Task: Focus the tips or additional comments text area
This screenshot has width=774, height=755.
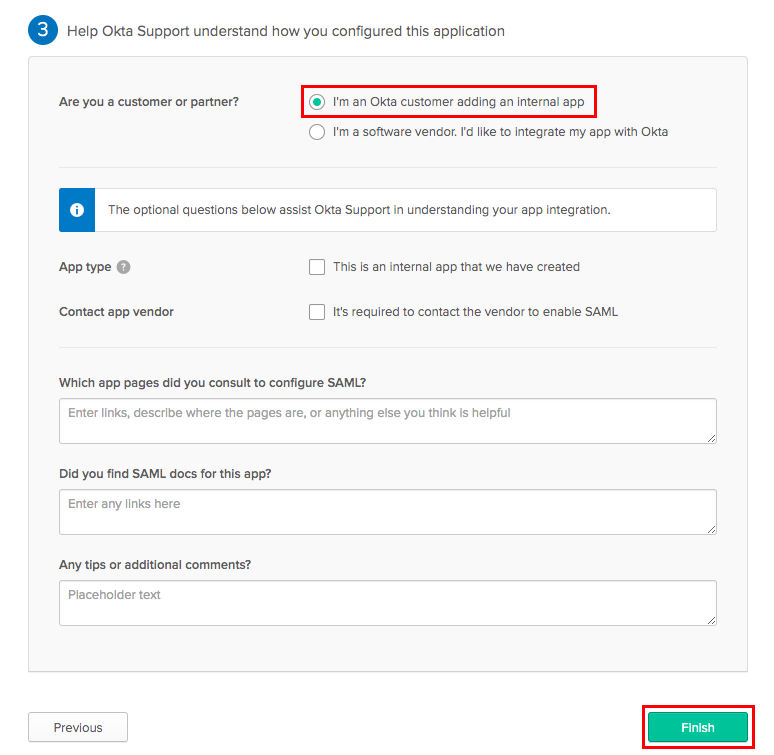Action: click(387, 602)
